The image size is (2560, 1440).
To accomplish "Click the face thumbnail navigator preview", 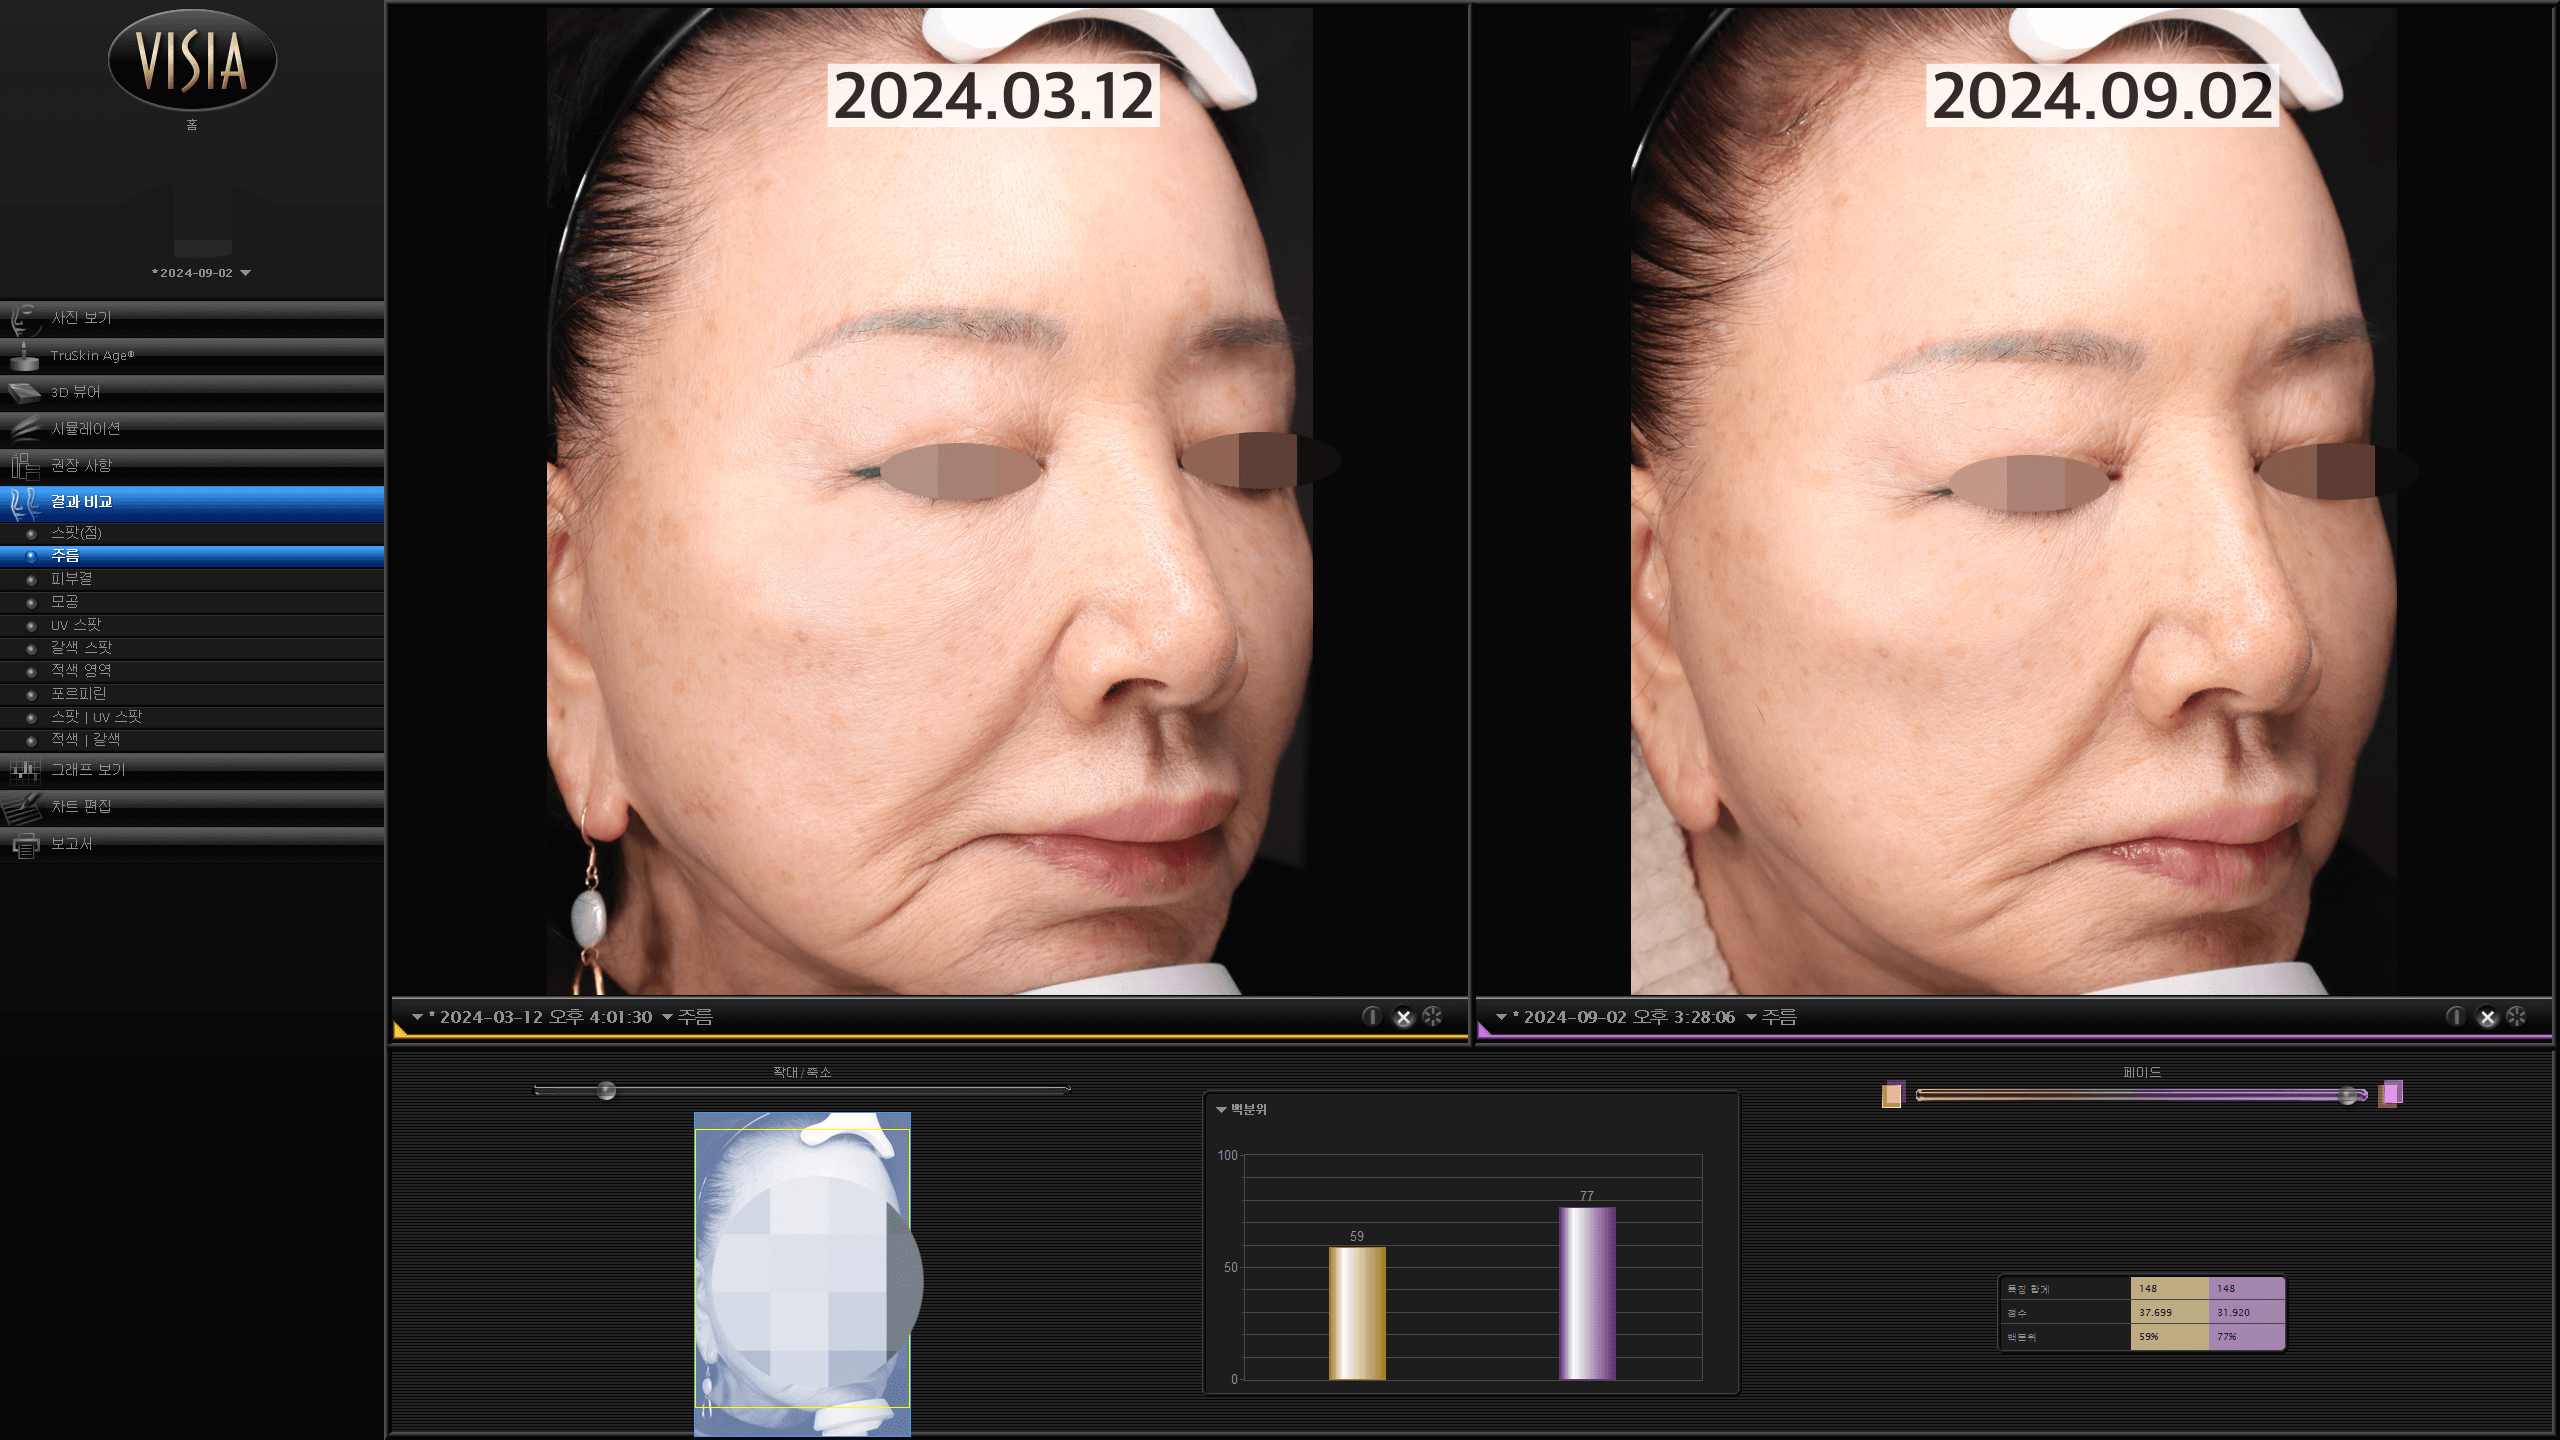I will click(x=803, y=1274).
